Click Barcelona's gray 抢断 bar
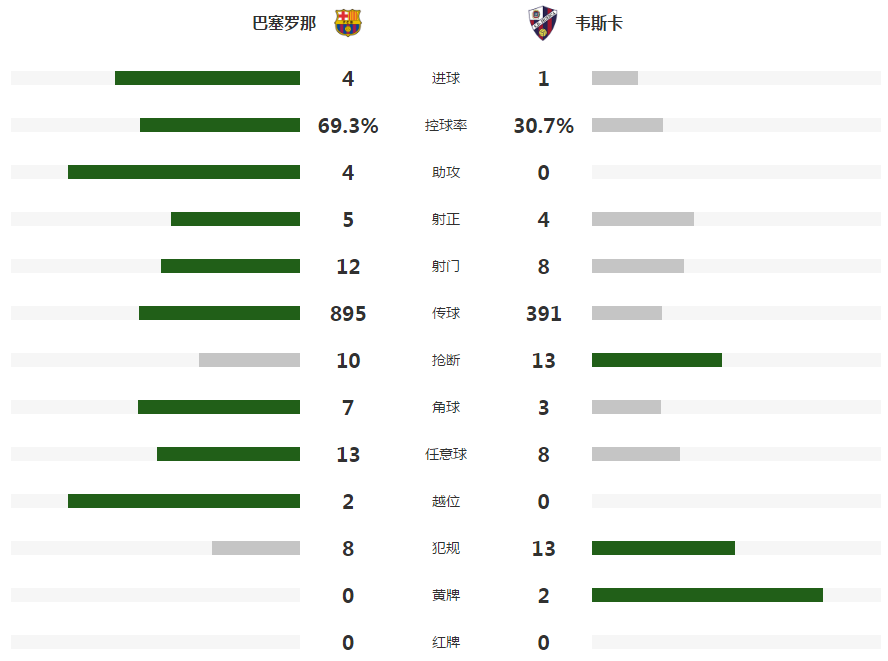Viewport: 888px width, 661px height. pos(249,360)
